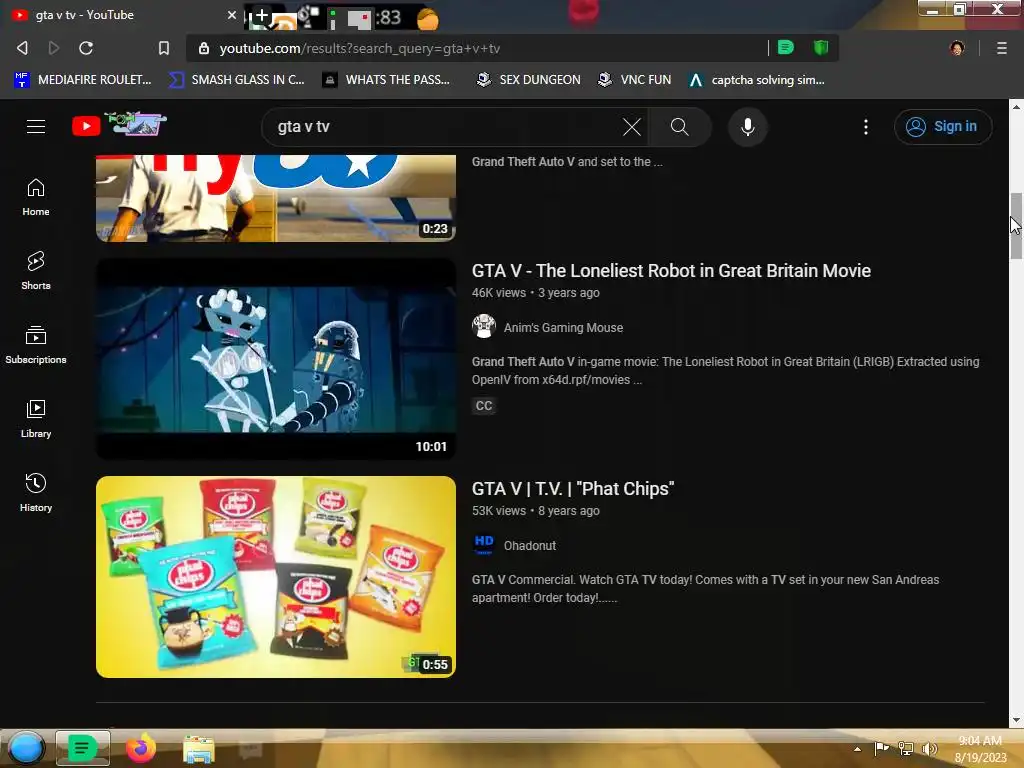1024x768 pixels.
Task: Open Library in sidebar
Action: click(x=36, y=419)
